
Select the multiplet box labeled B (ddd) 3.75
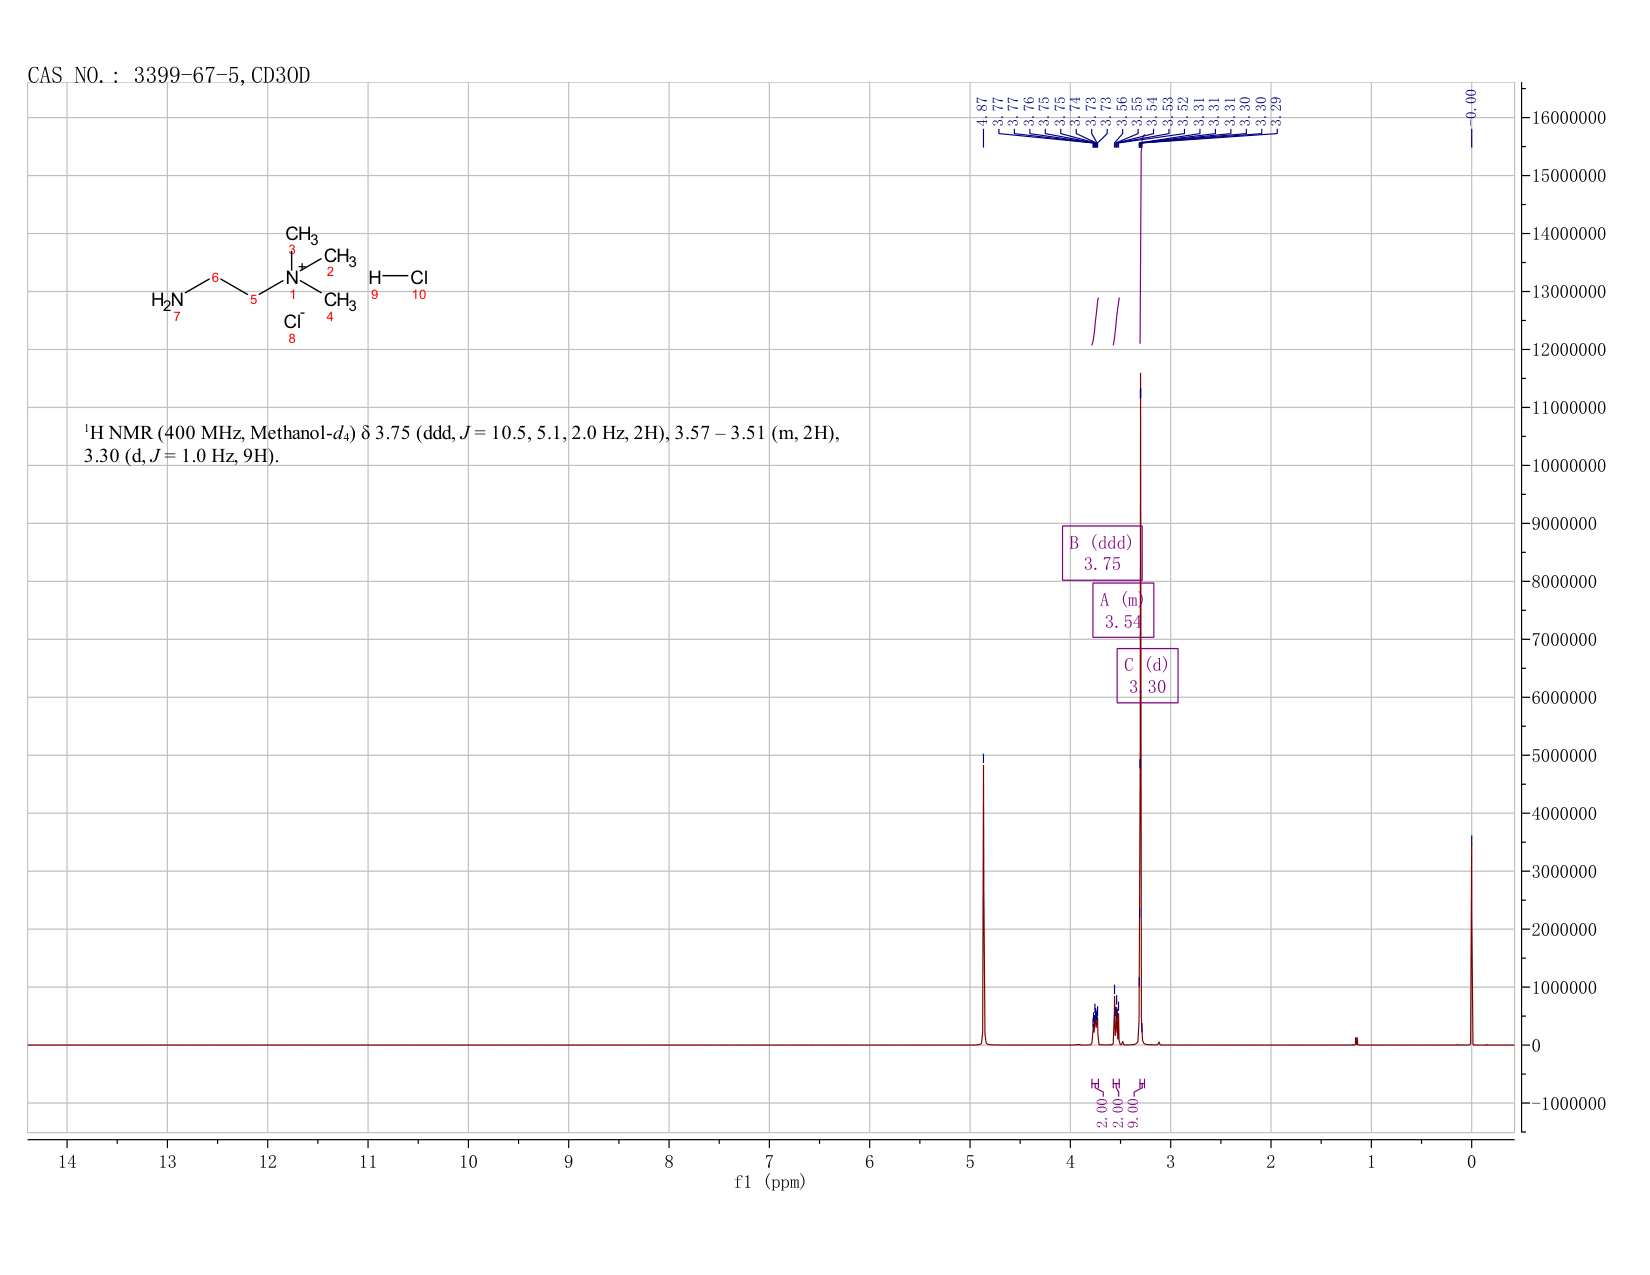pyautogui.click(x=1102, y=553)
